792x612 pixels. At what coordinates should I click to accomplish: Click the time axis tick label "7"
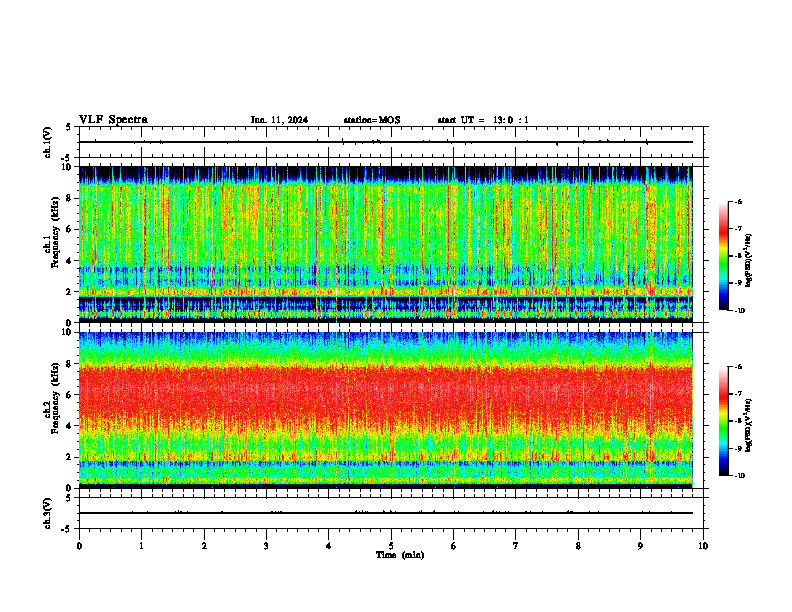click(516, 546)
